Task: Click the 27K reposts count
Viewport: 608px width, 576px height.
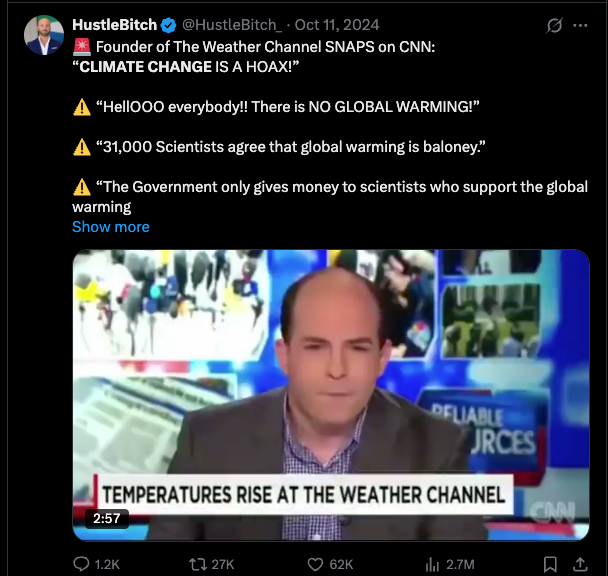Action: pyautogui.click(x=223, y=564)
